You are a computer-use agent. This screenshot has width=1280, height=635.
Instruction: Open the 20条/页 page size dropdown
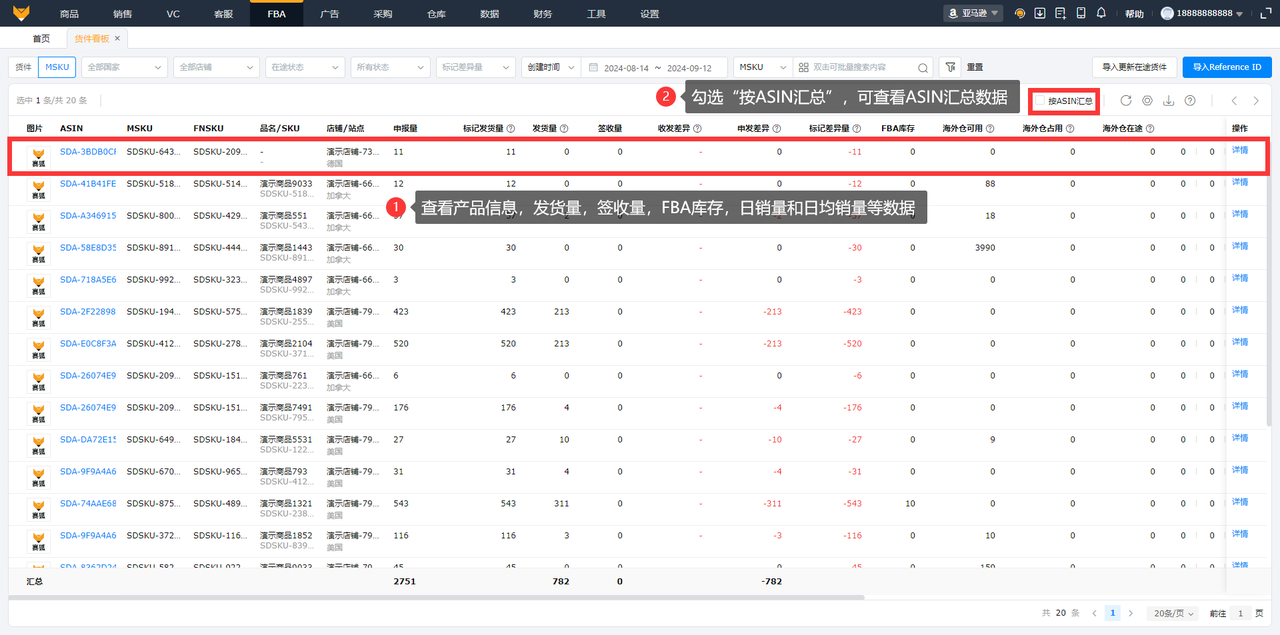pyautogui.click(x=1170, y=613)
